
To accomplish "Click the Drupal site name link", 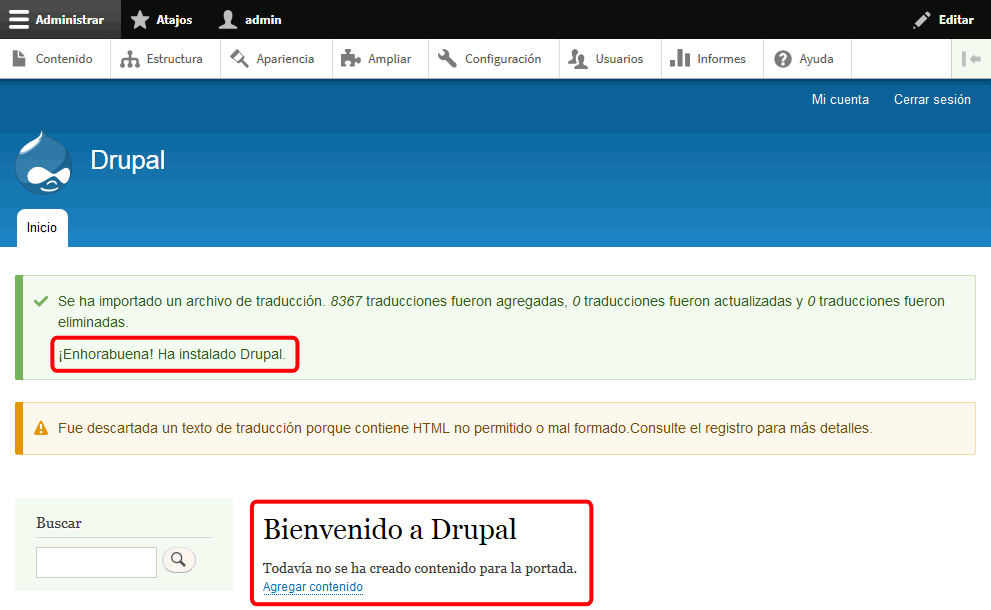I will (128, 160).
